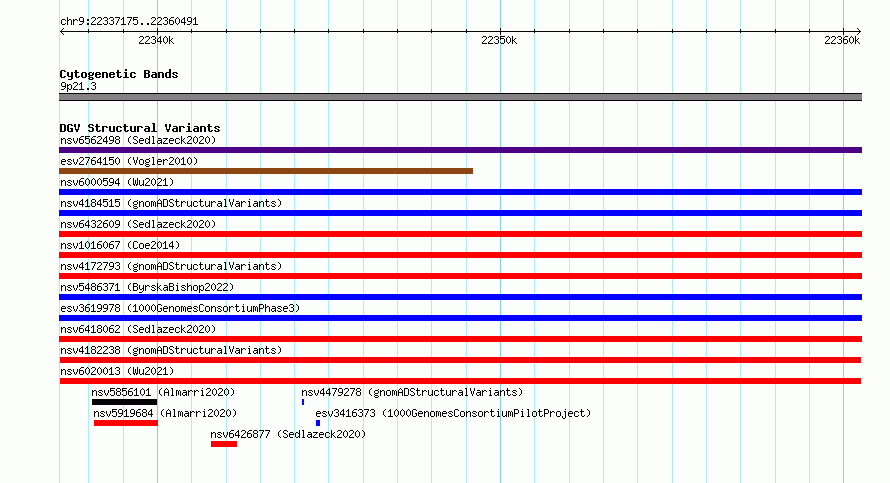Open variant nsv4184515 (gnomADStructuralVariants) label

click(171, 203)
